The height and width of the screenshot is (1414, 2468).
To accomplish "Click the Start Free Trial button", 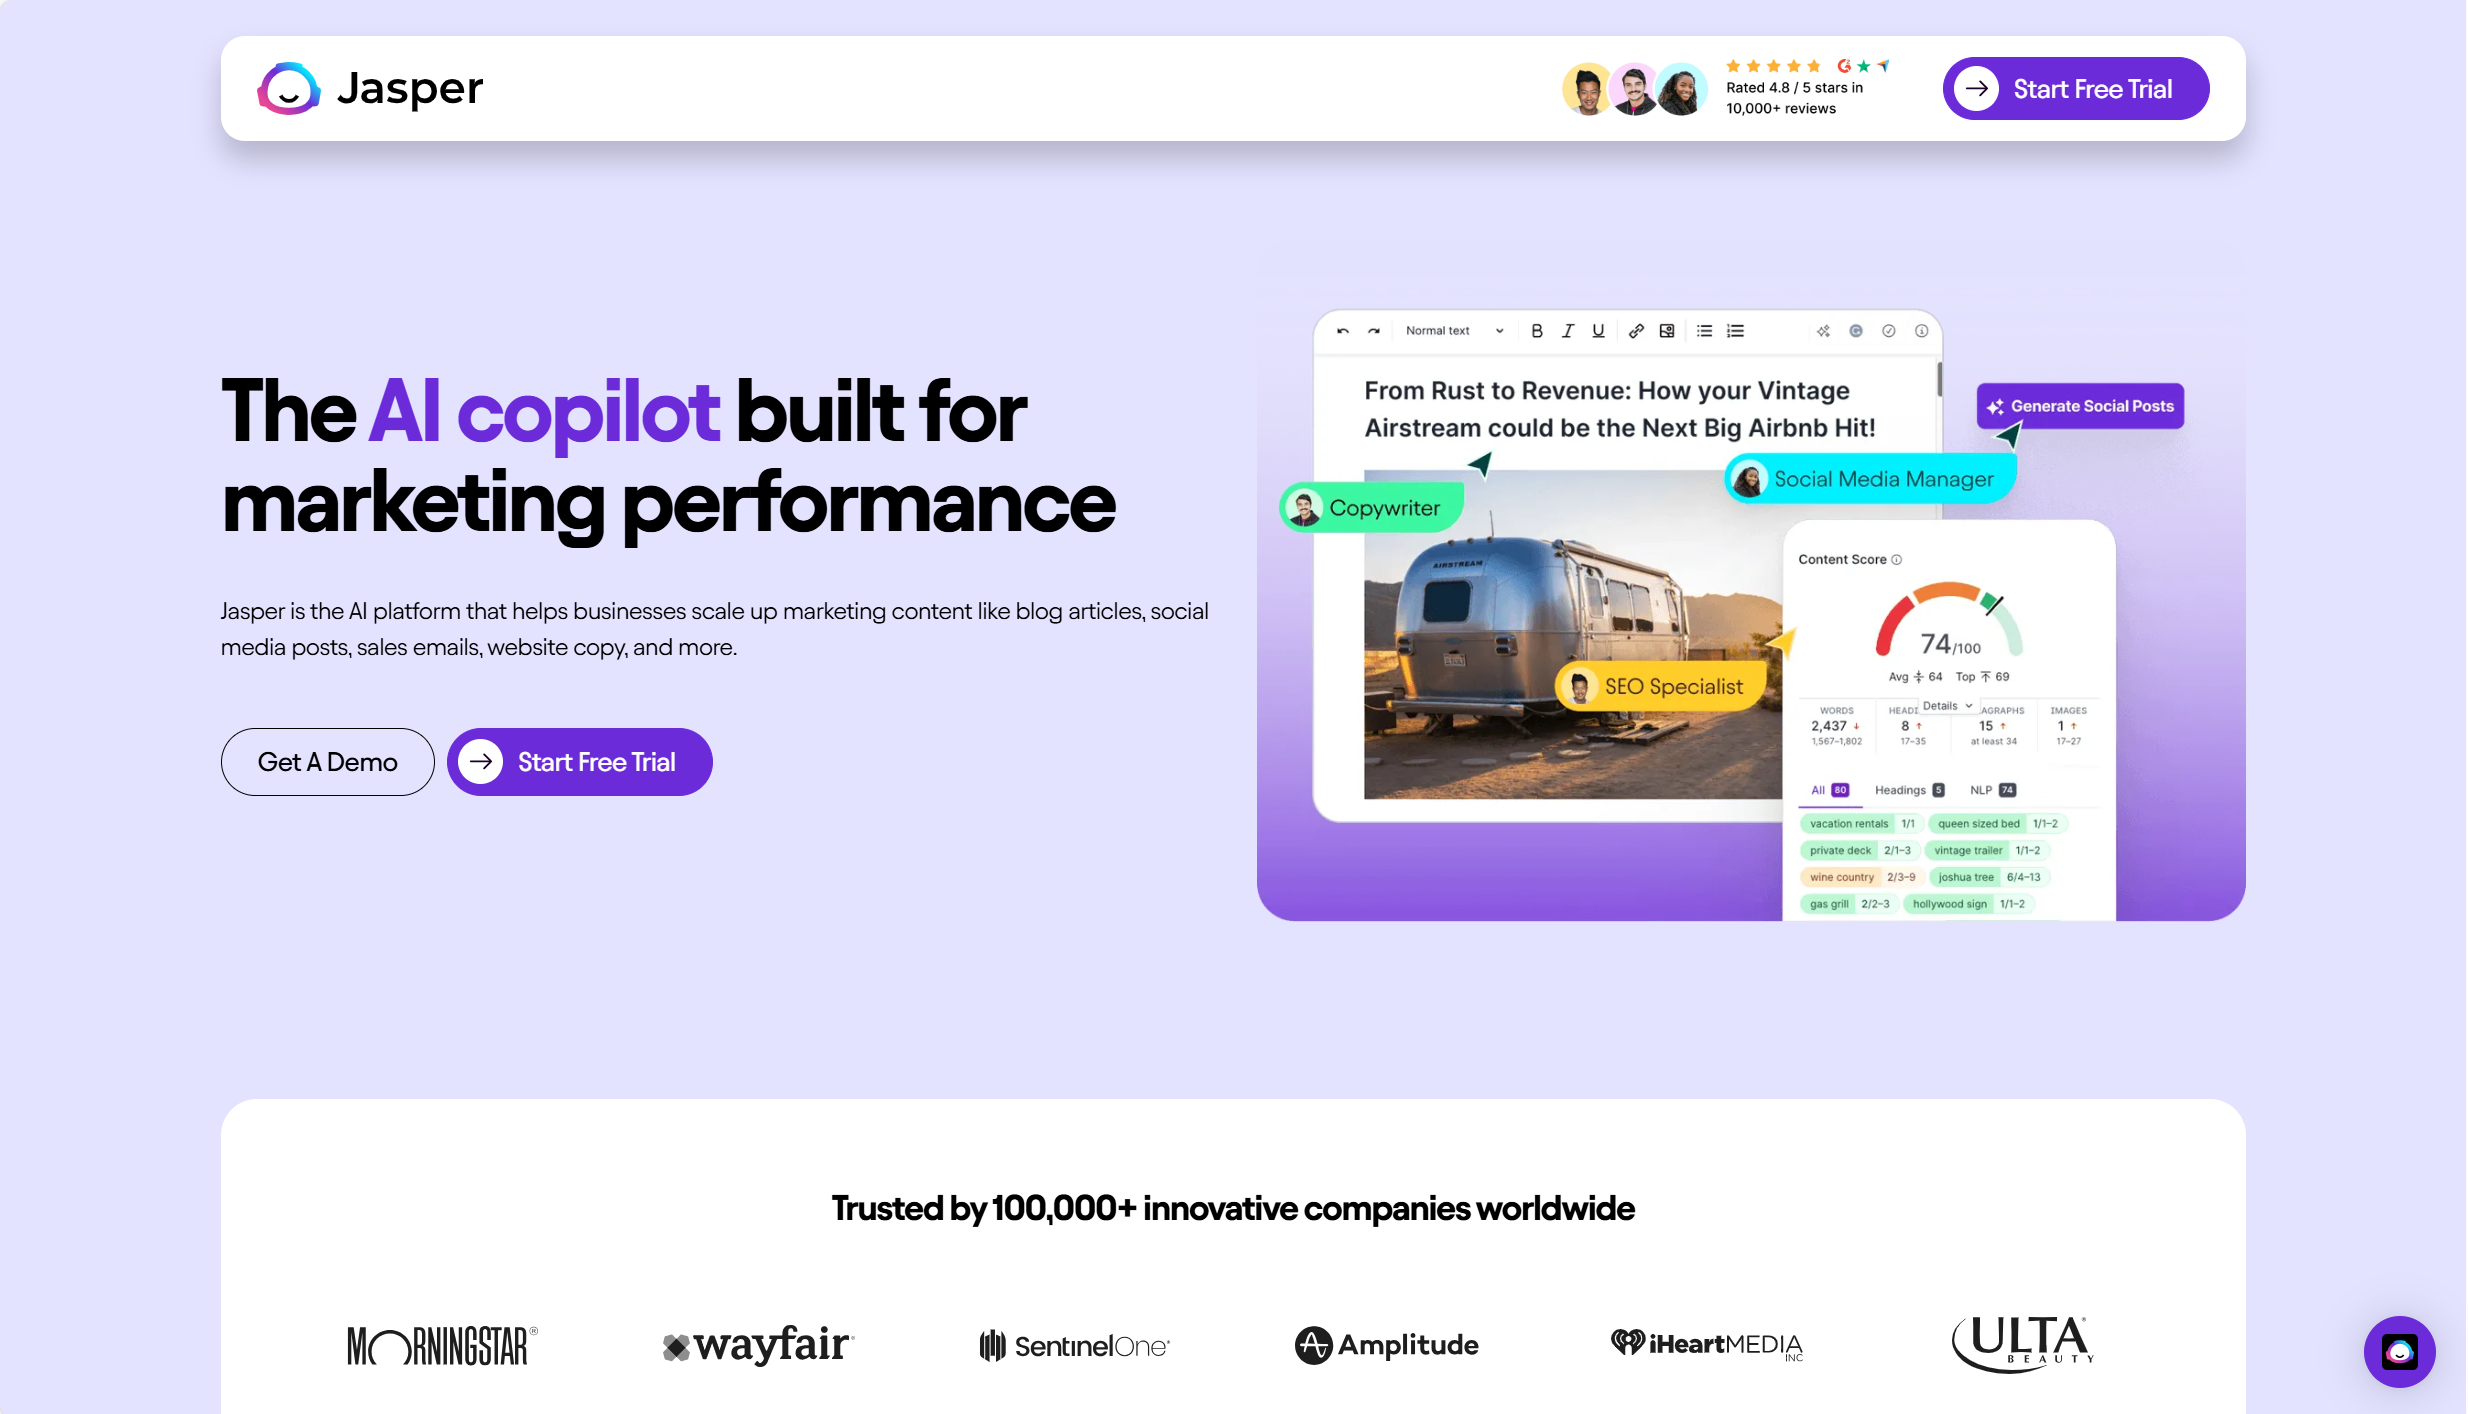I will tap(2075, 88).
